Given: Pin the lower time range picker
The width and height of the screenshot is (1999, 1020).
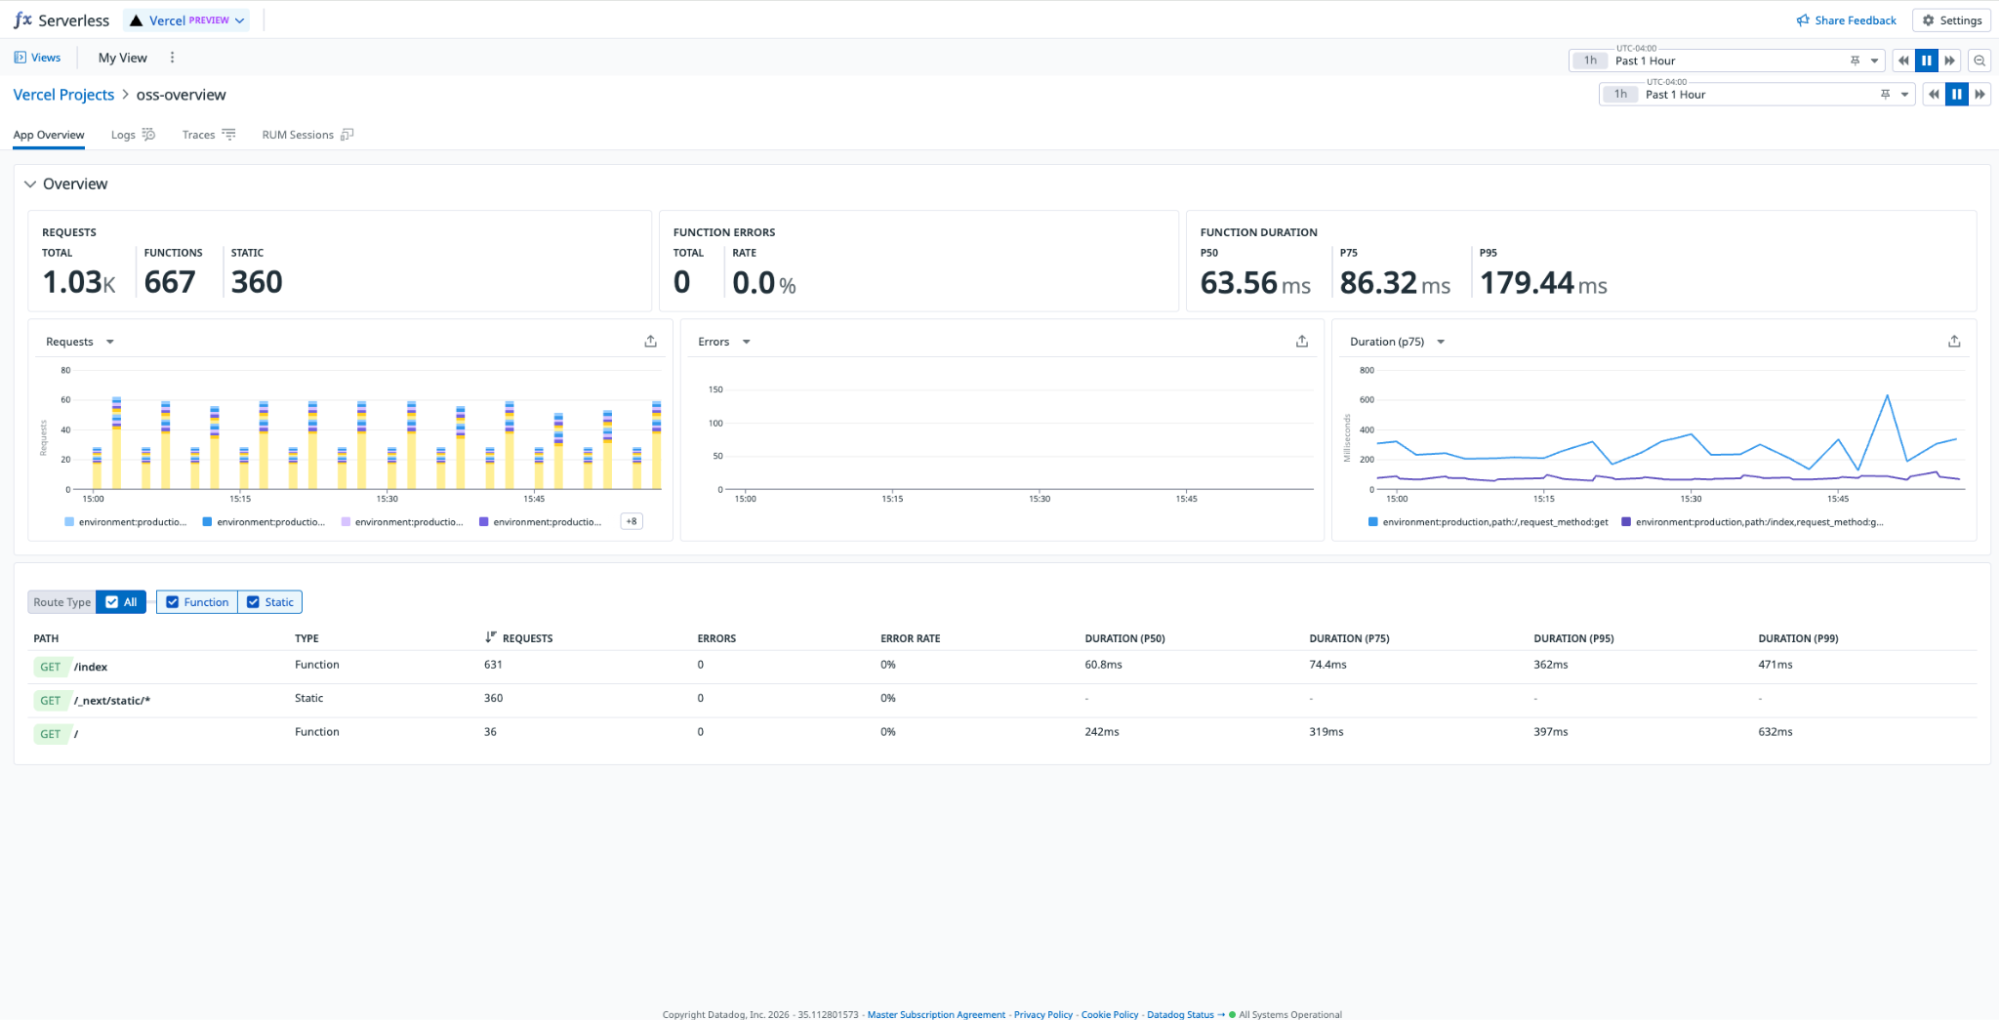Looking at the screenshot, I should point(1885,95).
